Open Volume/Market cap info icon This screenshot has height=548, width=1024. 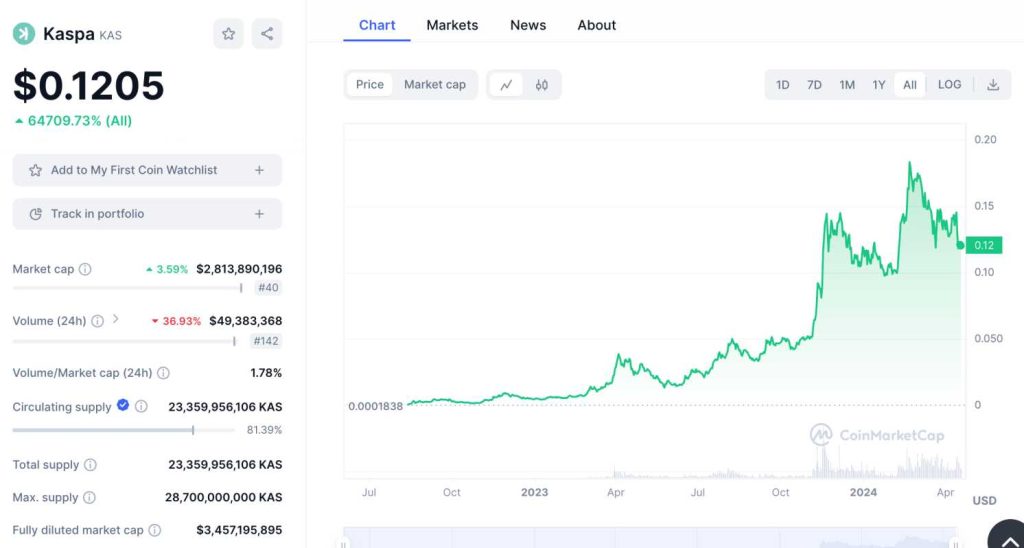coord(163,373)
